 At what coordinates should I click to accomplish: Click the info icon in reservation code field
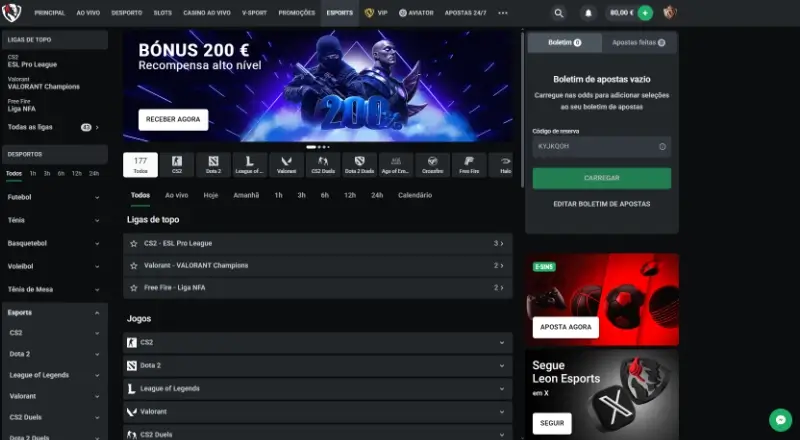[662, 146]
